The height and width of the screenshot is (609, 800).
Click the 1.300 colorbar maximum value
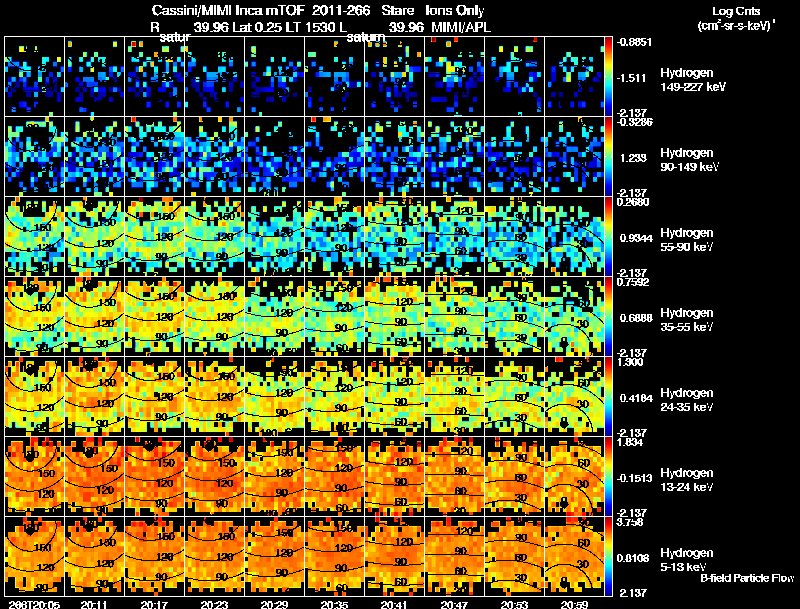631,362
